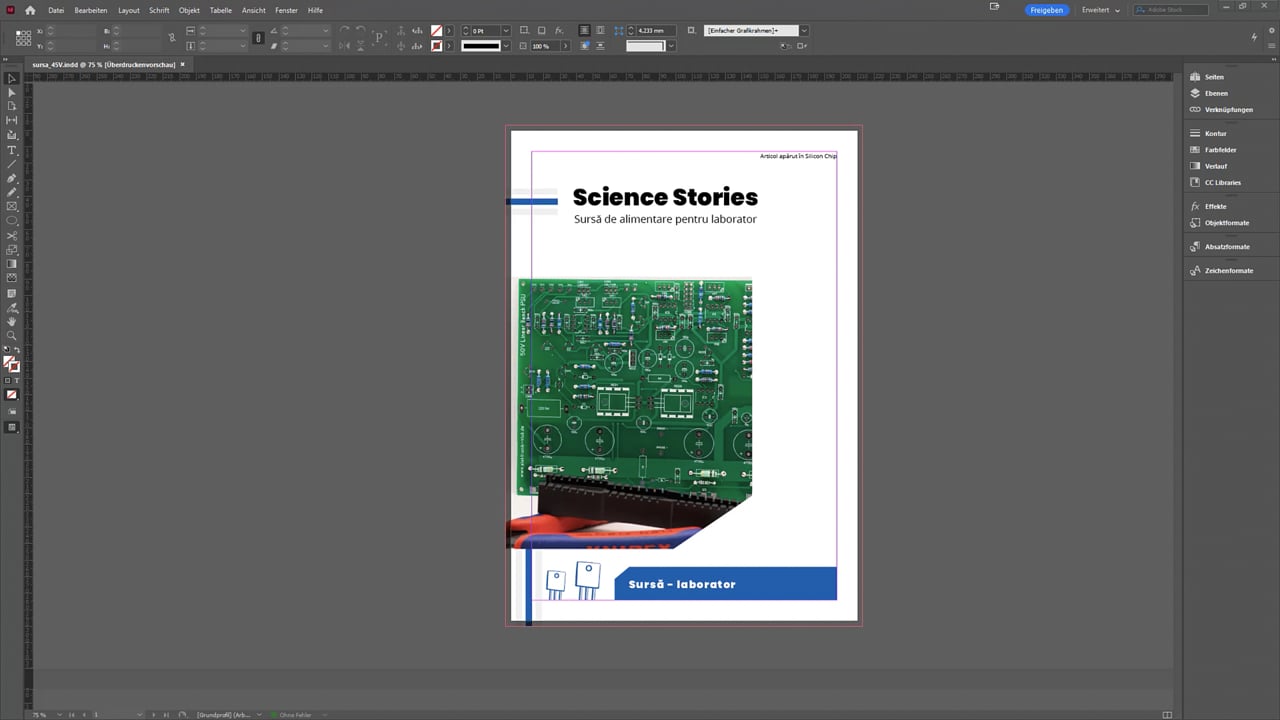1280x720 pixels.
Task: Select the Zoom magnifier tool
Action: click(12, 336)
